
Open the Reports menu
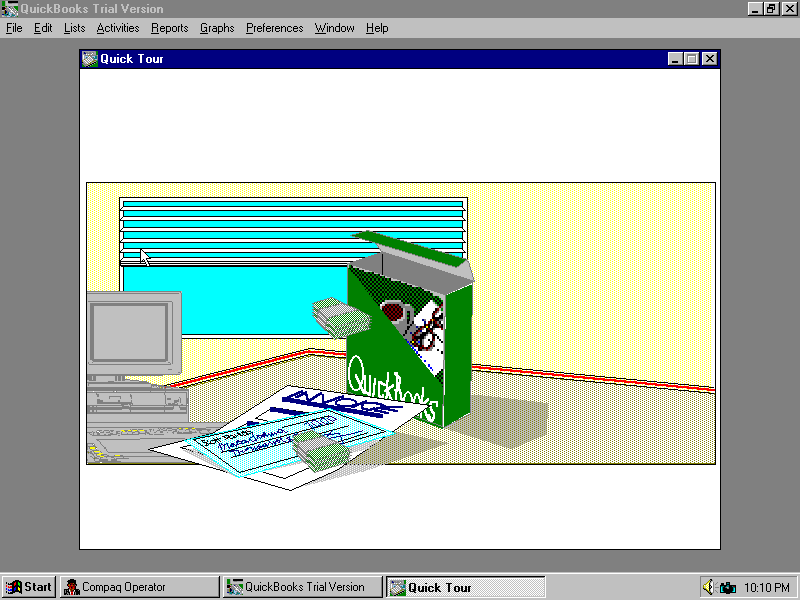point(169,28)
